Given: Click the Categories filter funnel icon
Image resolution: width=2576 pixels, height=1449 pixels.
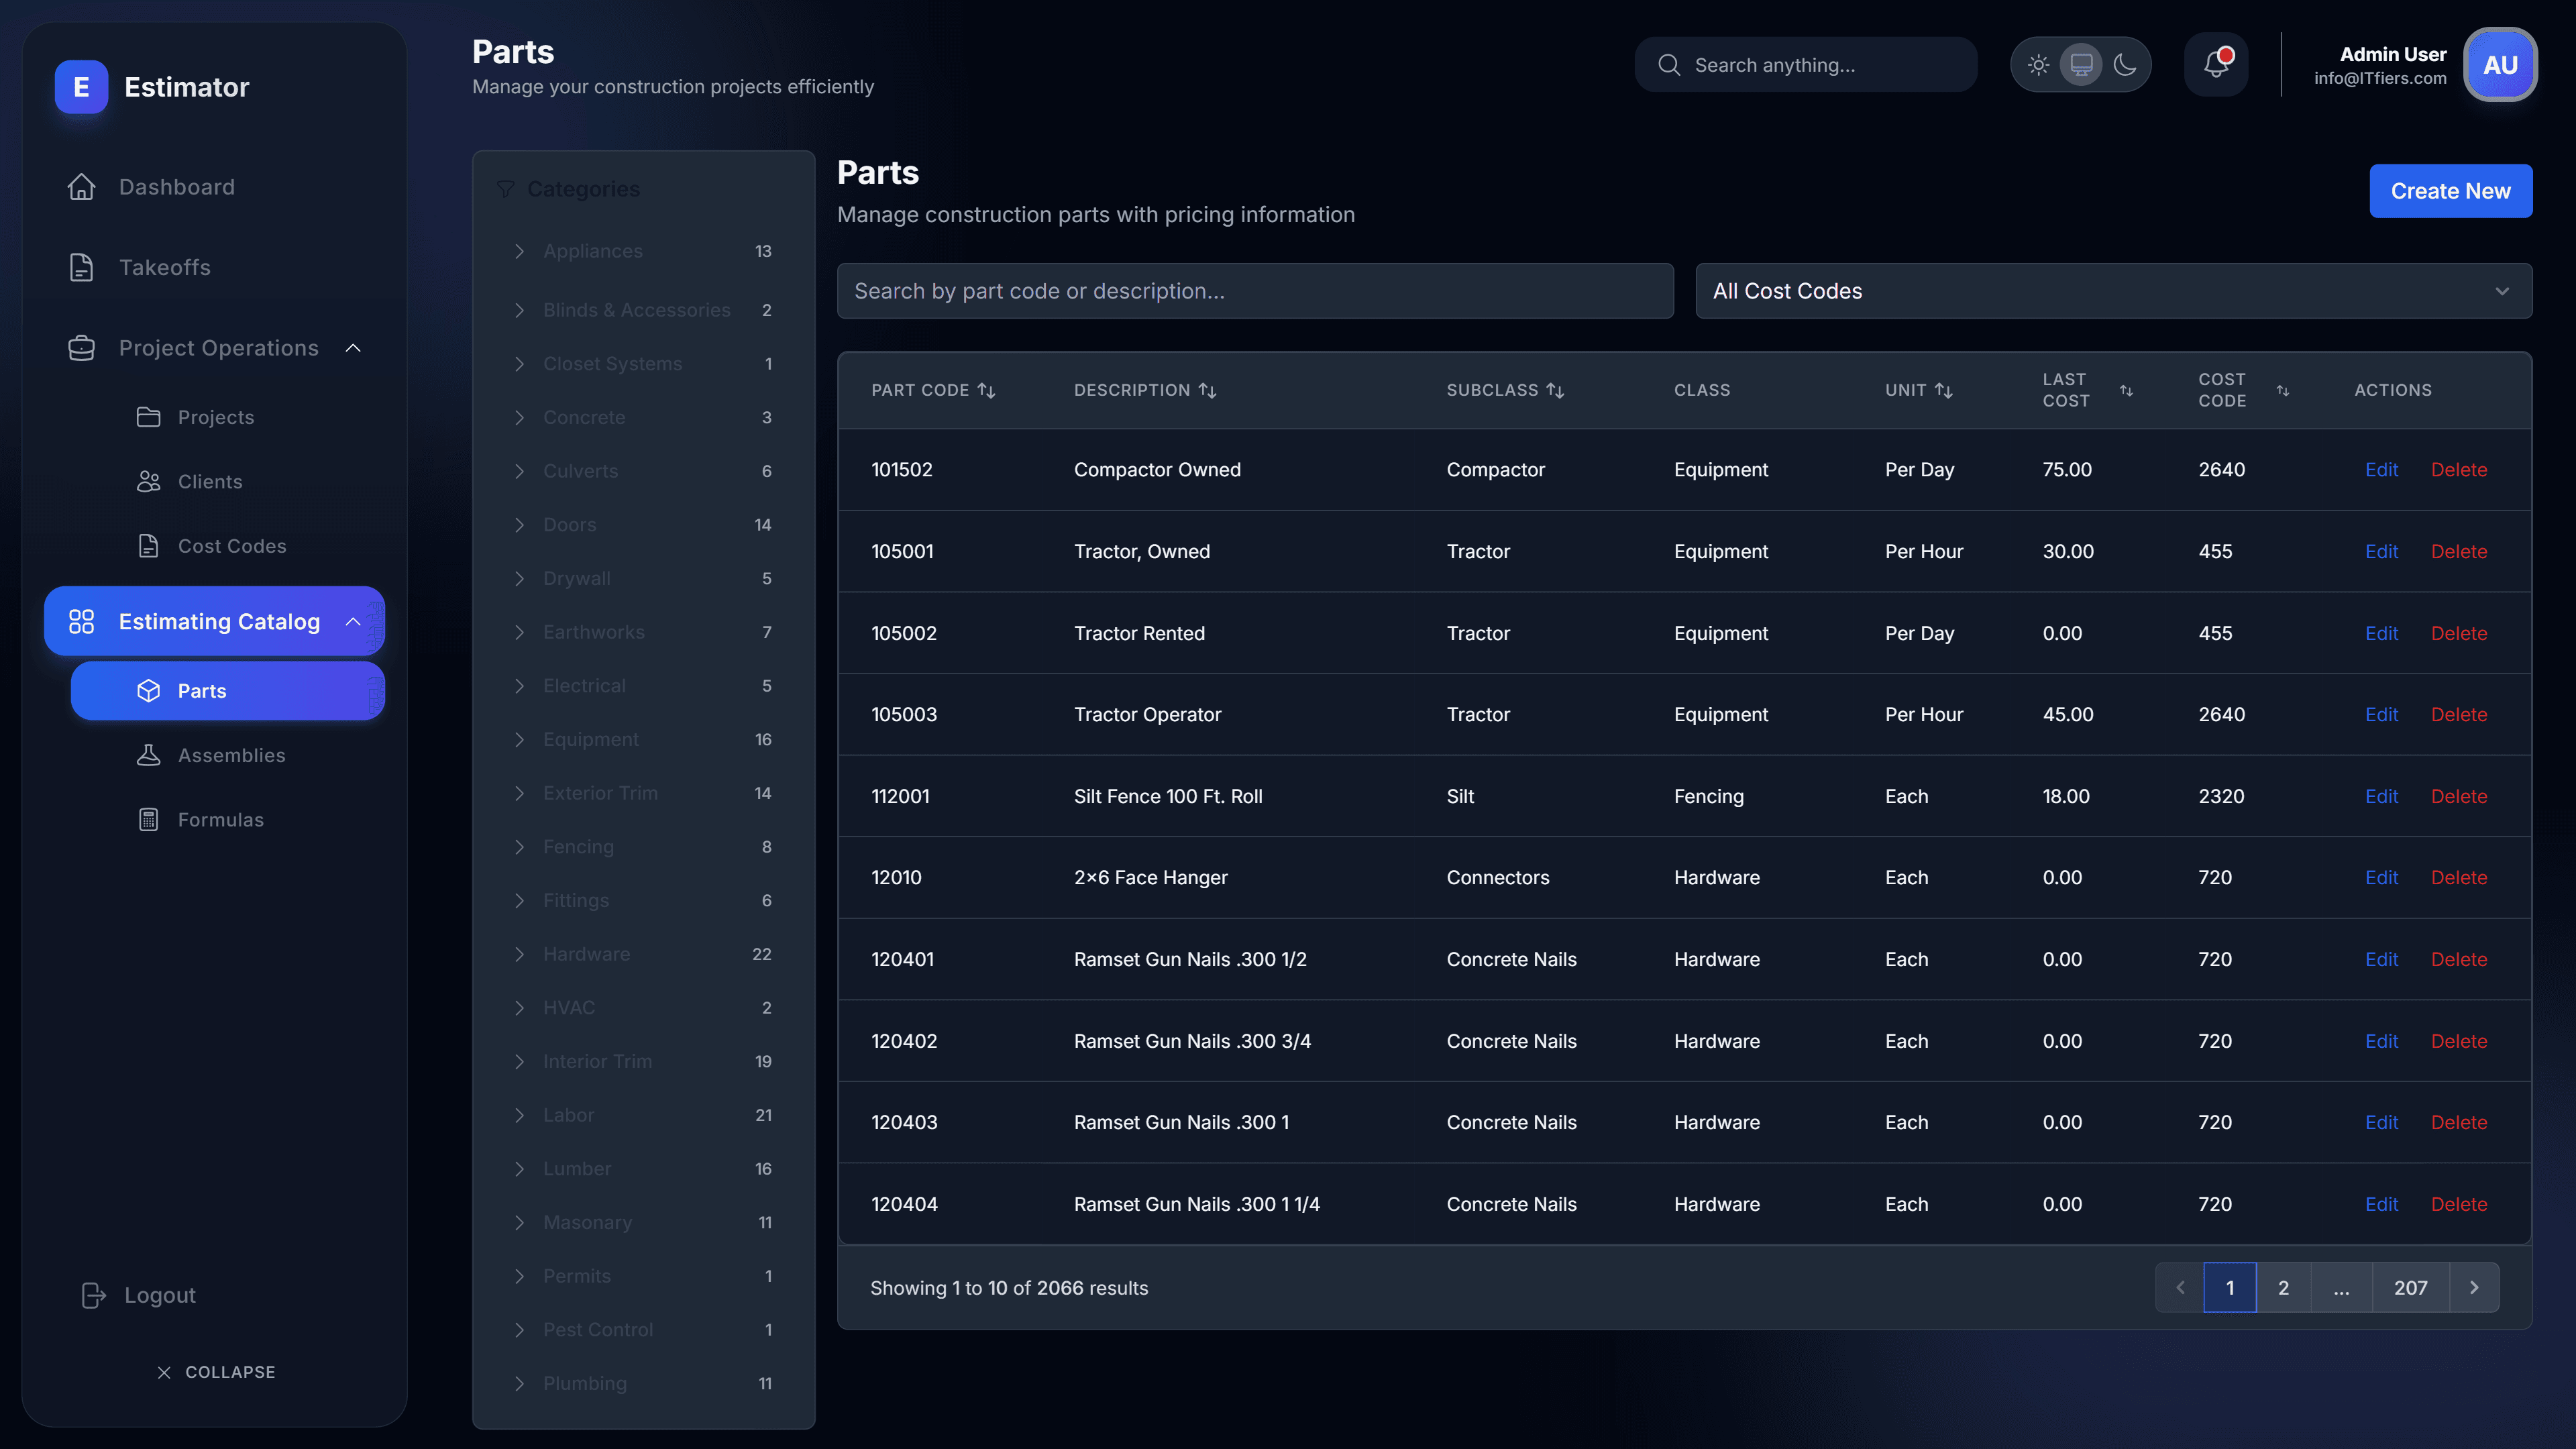Looking at the screenshot, I should [506, 189].
